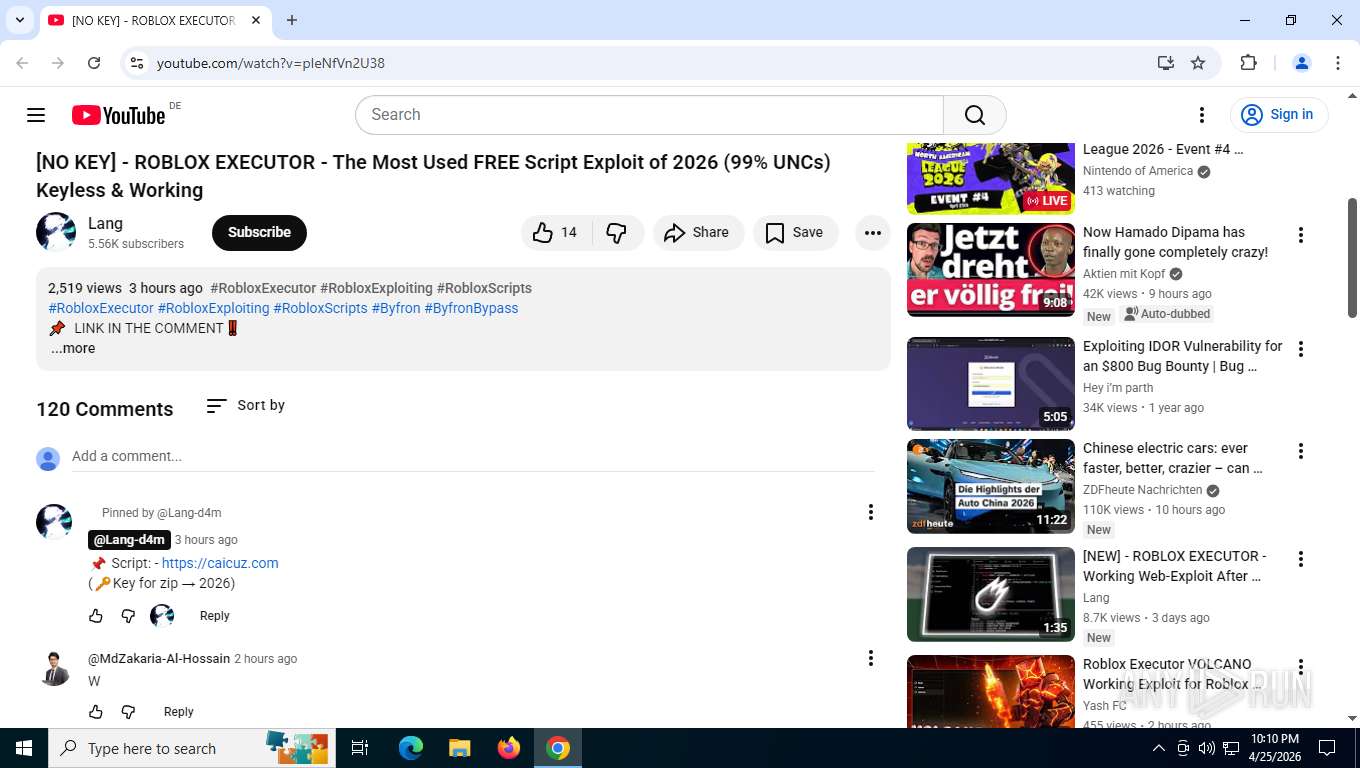
Task: Click Type here to search on taskbar
Action: coord(192,748)
